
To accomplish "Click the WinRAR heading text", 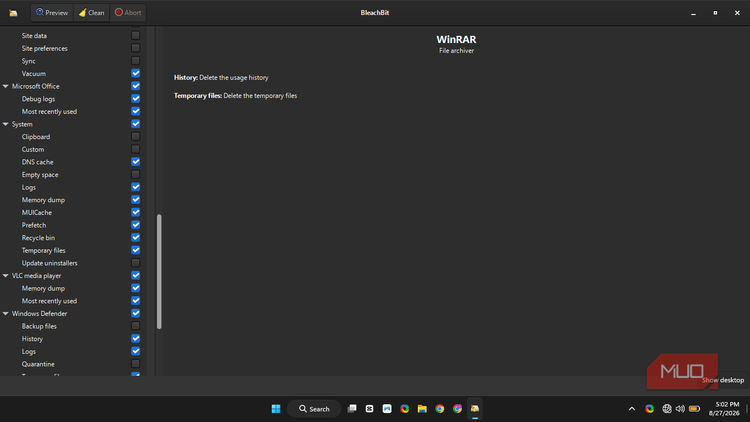I will pyautogui.click(x=456, y=40).
